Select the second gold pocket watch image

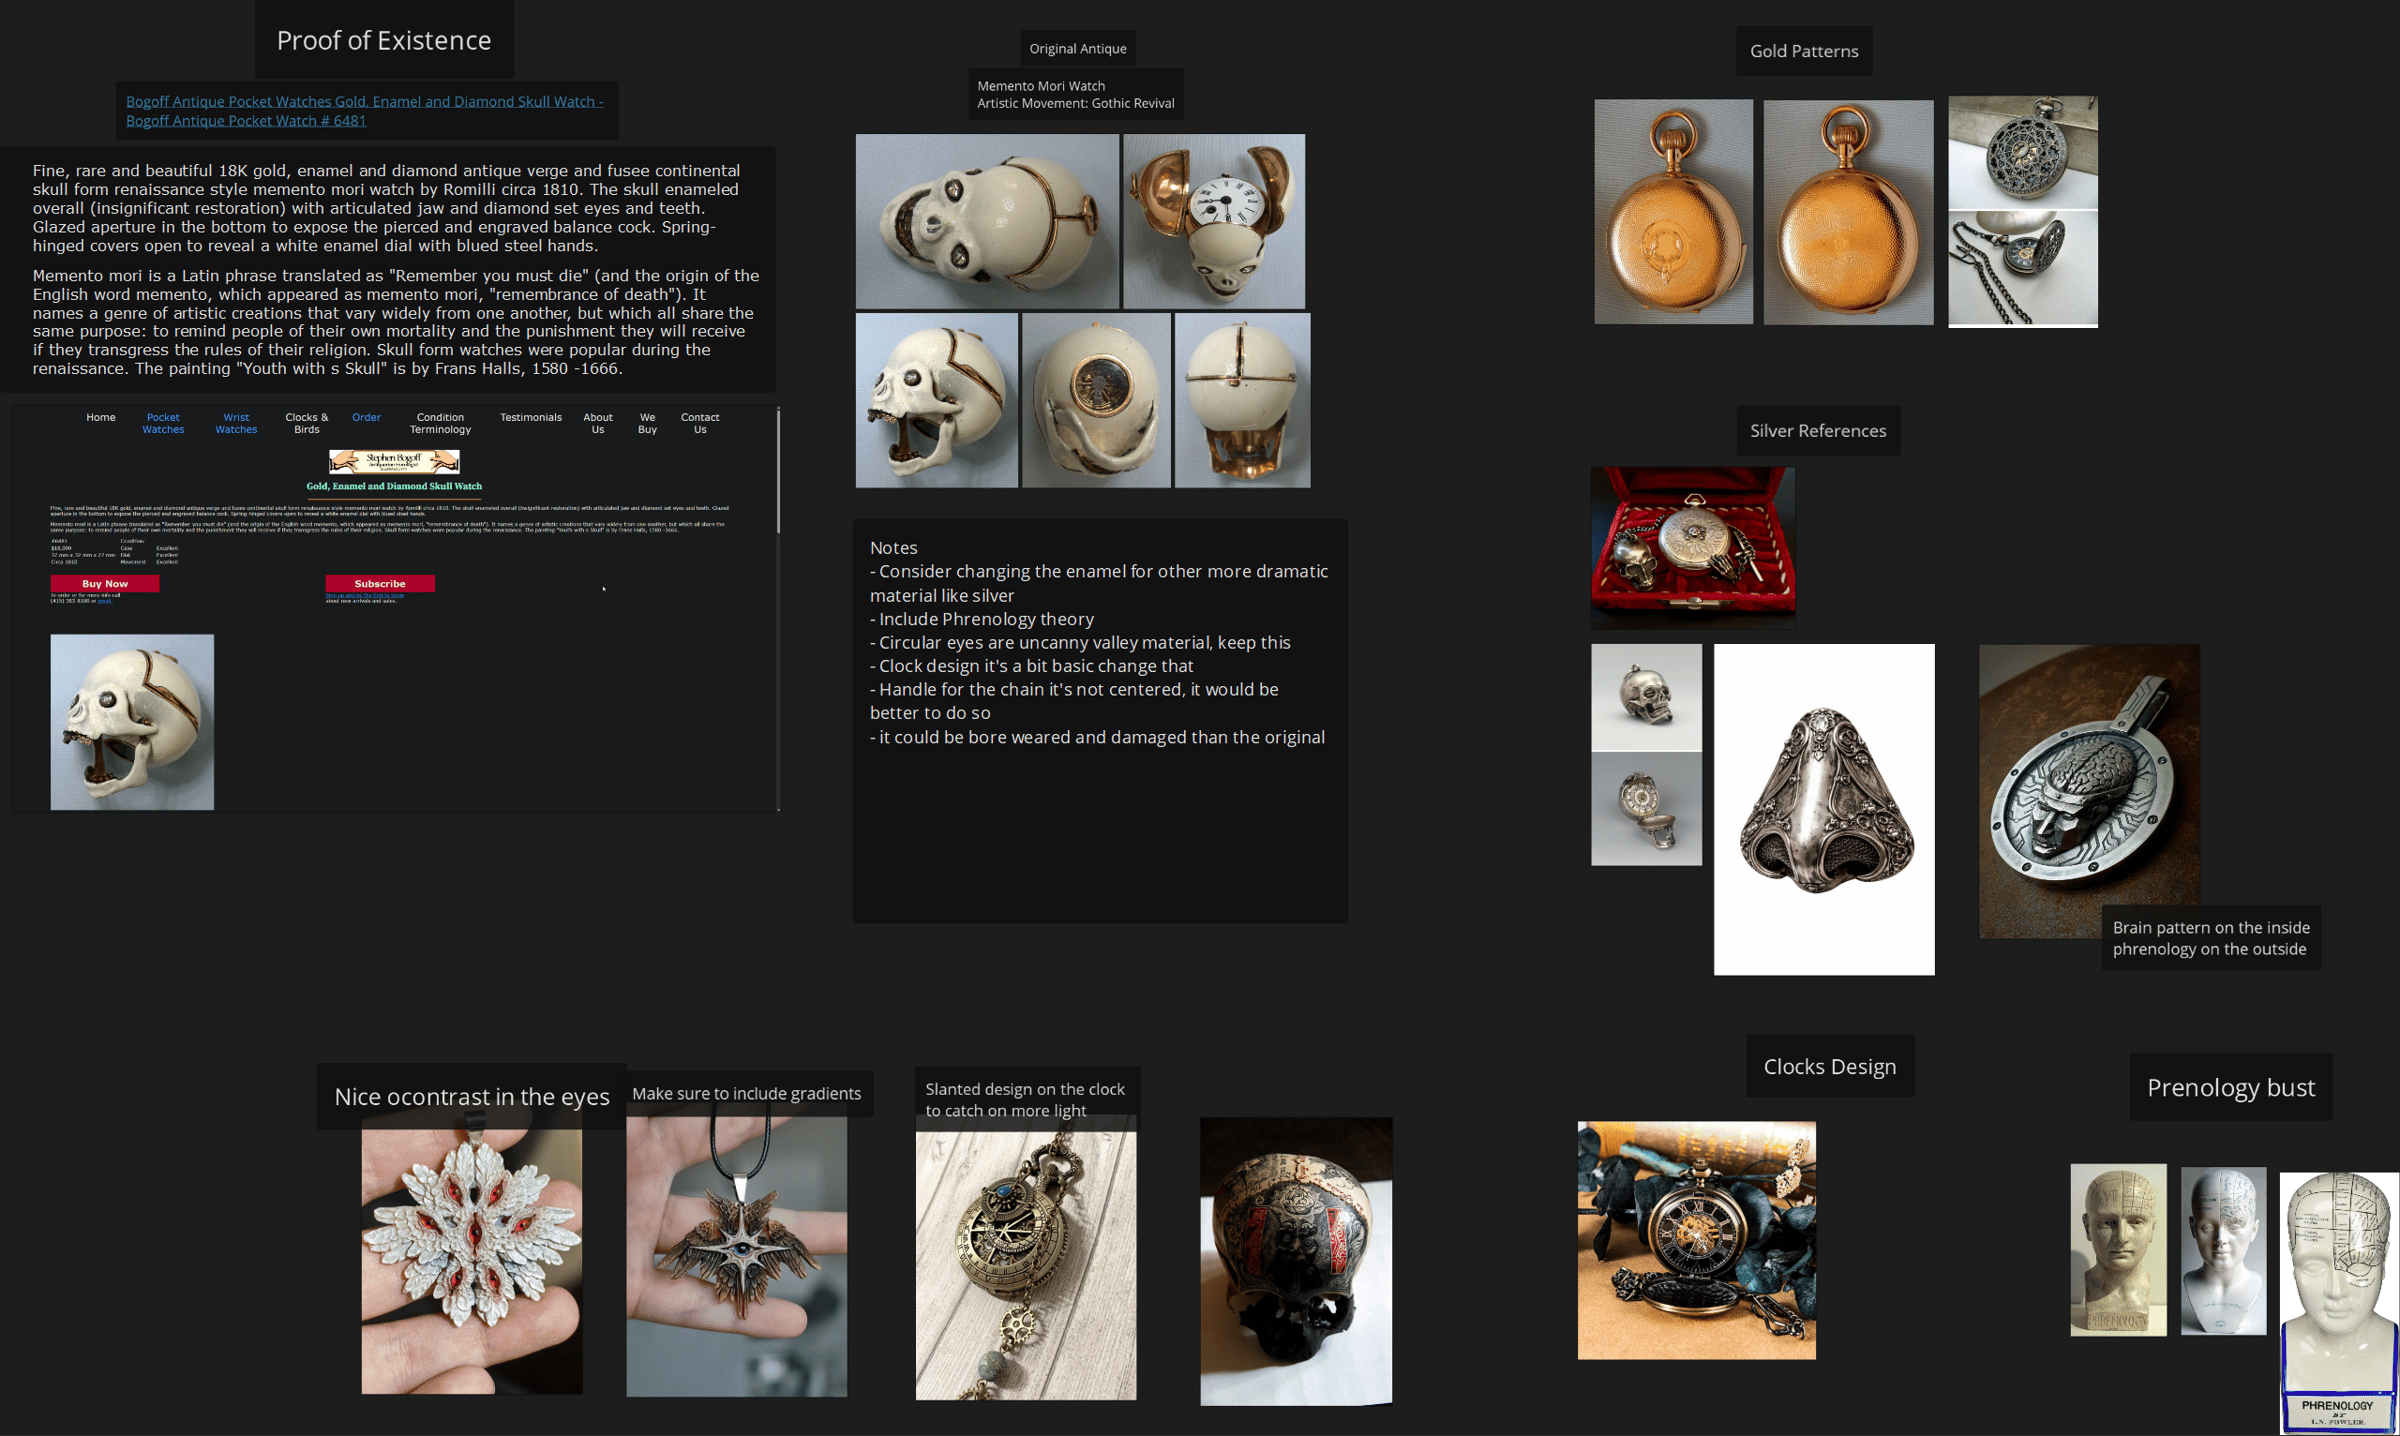coord(1849,212)
